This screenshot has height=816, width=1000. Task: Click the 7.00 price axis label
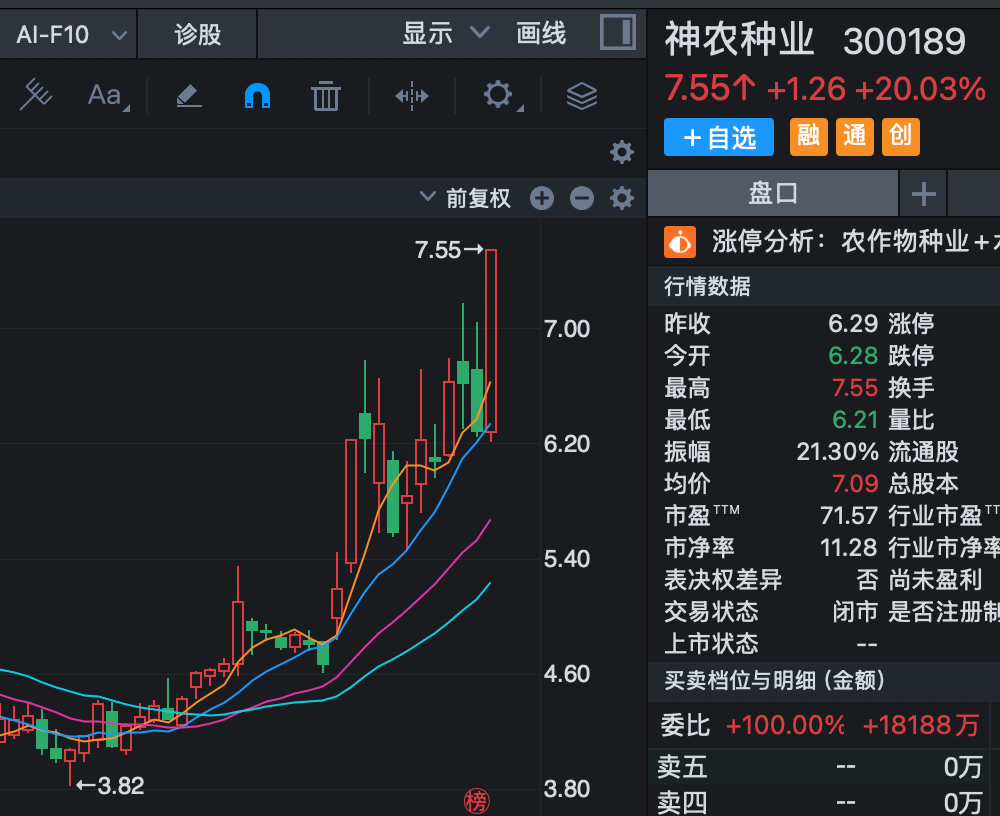tap(567, 329)
